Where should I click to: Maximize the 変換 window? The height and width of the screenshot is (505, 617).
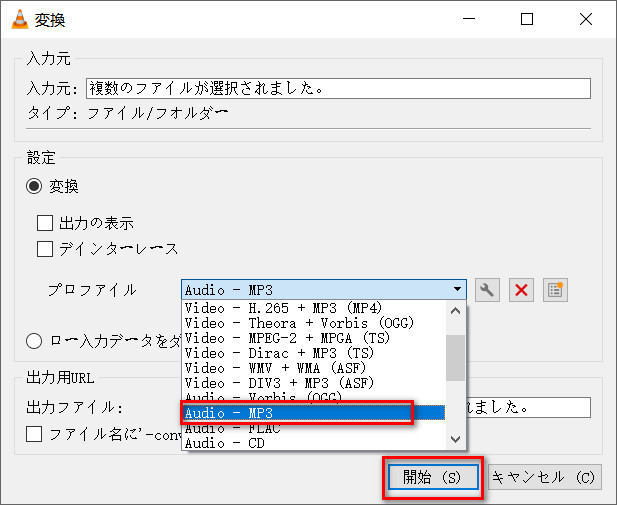527,19
